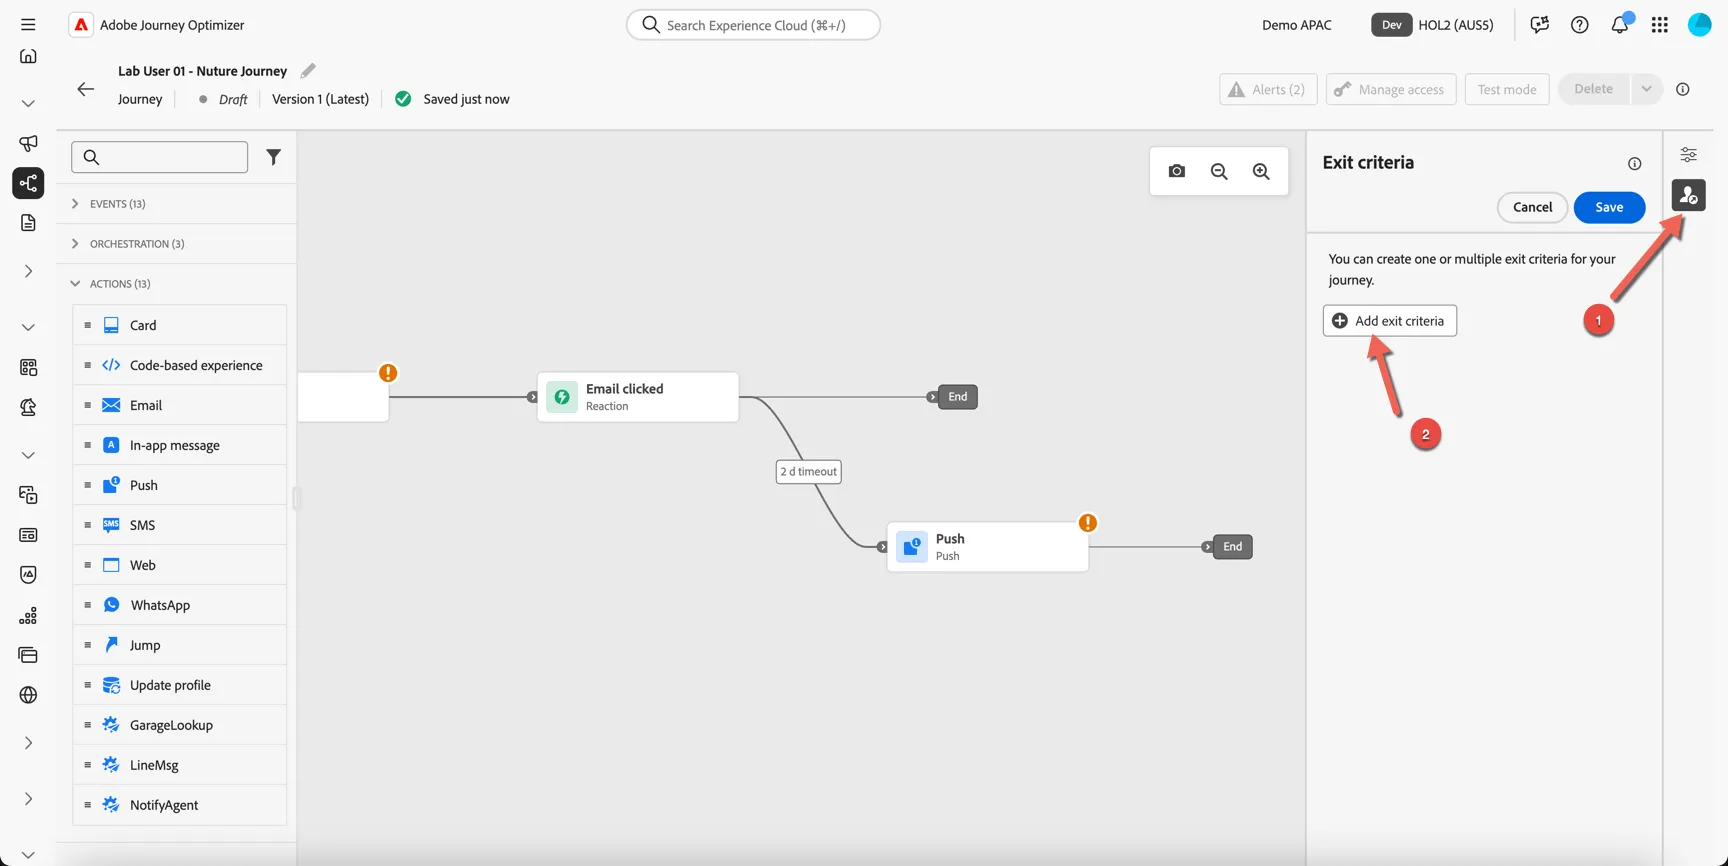The image size is (1728, 866).
Task: Open the exit criteria profile icon
Action: 1688,195
